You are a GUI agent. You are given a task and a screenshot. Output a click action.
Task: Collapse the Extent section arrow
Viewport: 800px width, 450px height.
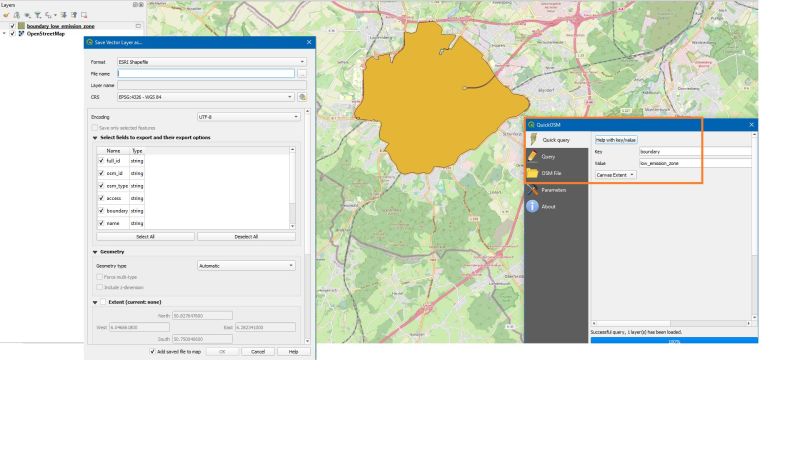coord(95,303)
